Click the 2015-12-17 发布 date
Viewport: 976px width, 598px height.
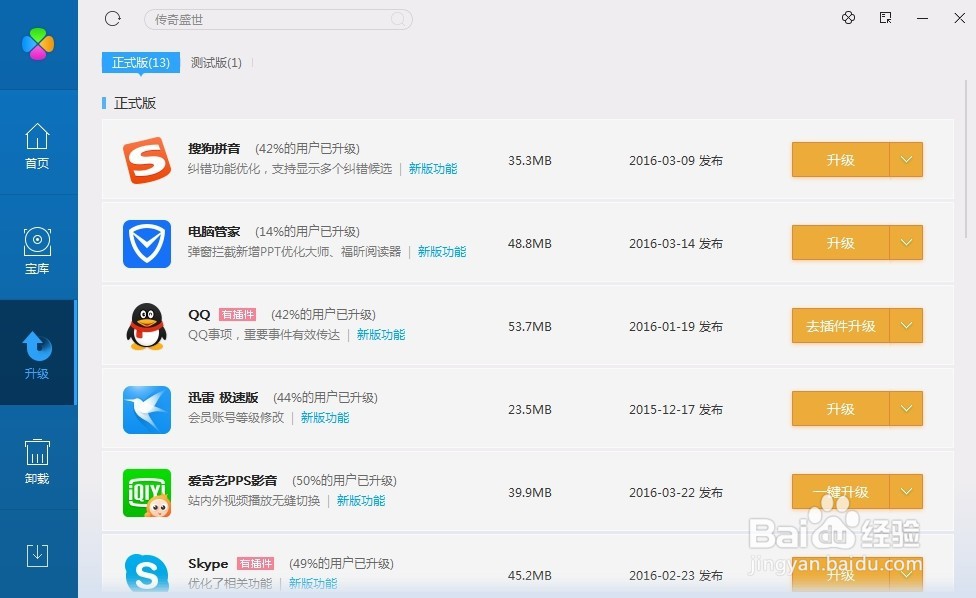coord(676,409)
